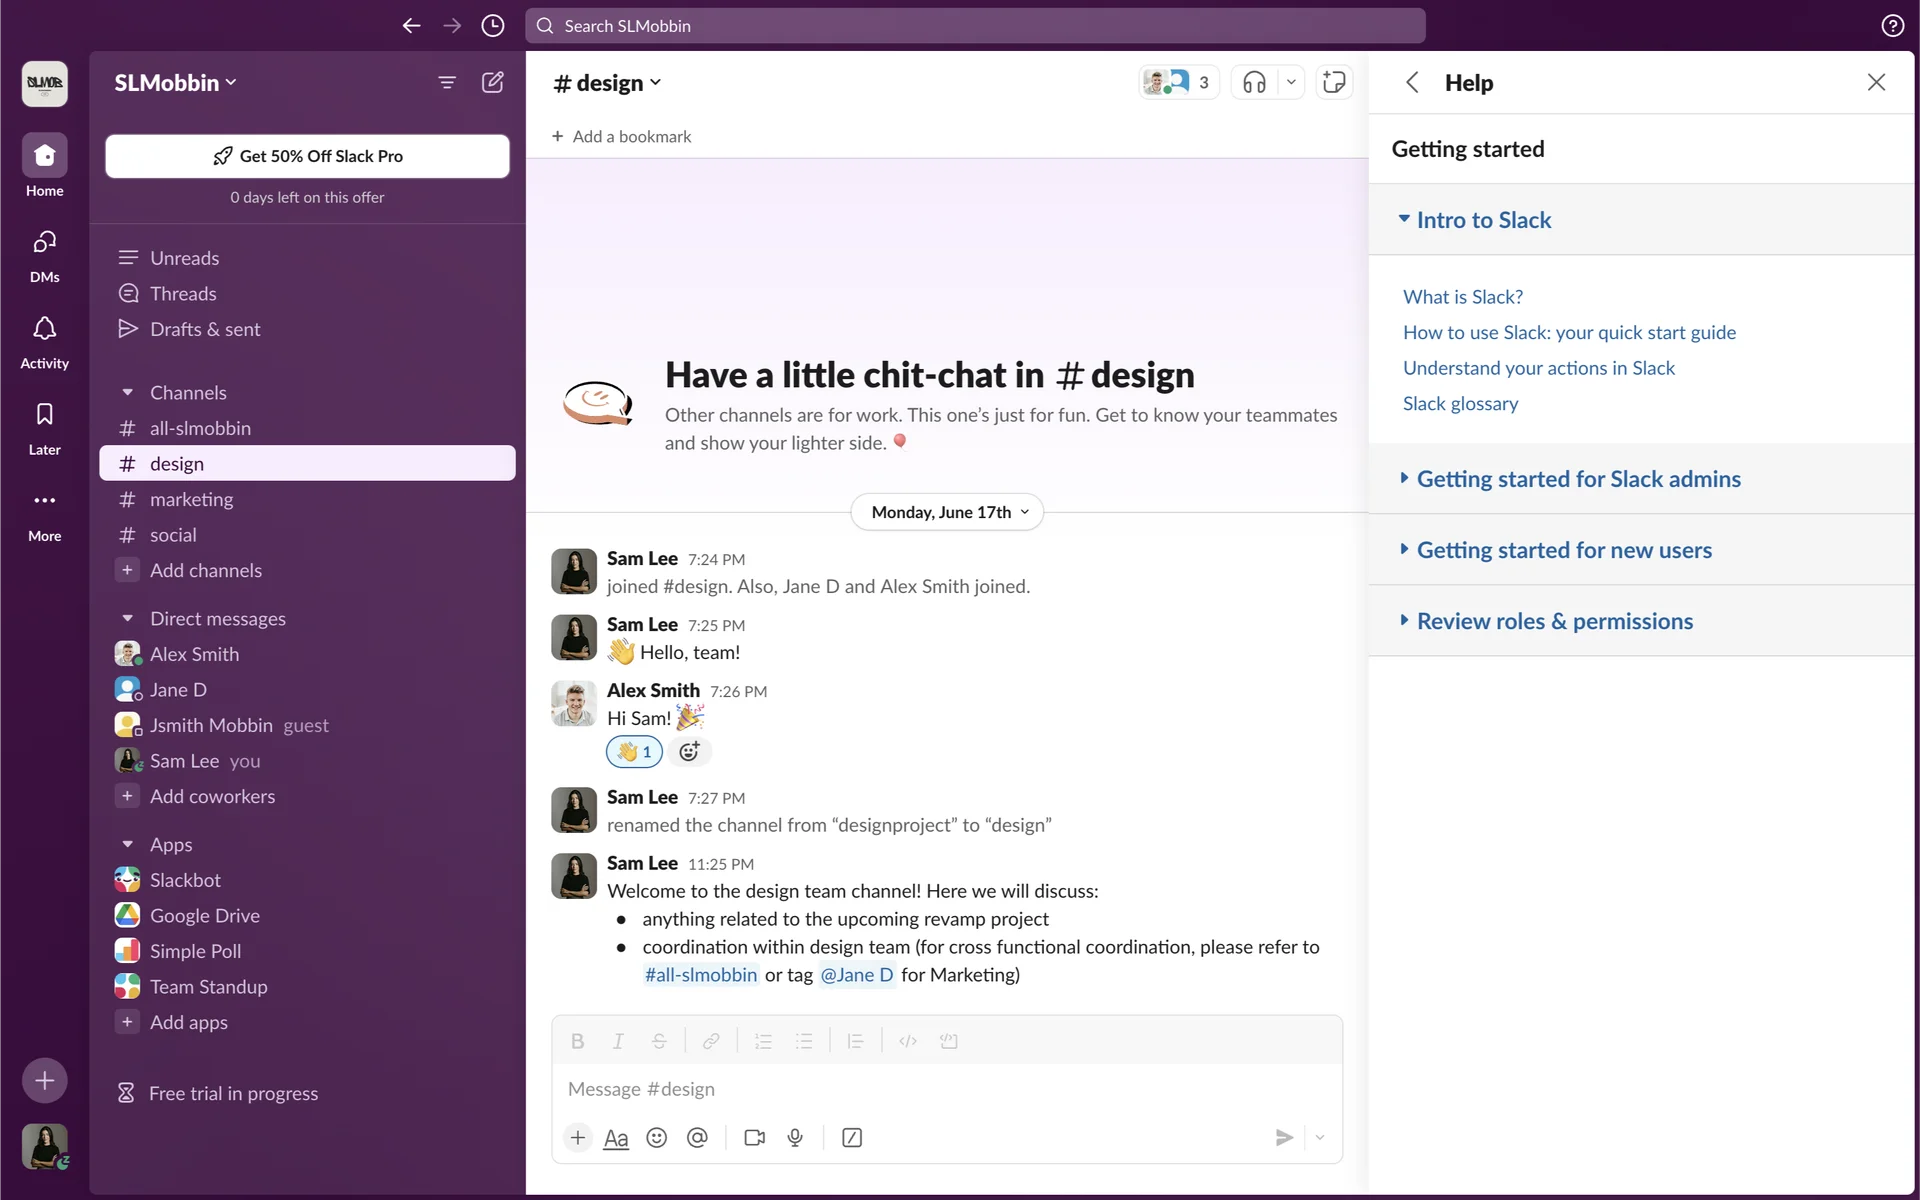Click the record audio clip microphone icon
Image resolution: width=1920 pixels, height=1200 pixels.
click(795, 1137)
